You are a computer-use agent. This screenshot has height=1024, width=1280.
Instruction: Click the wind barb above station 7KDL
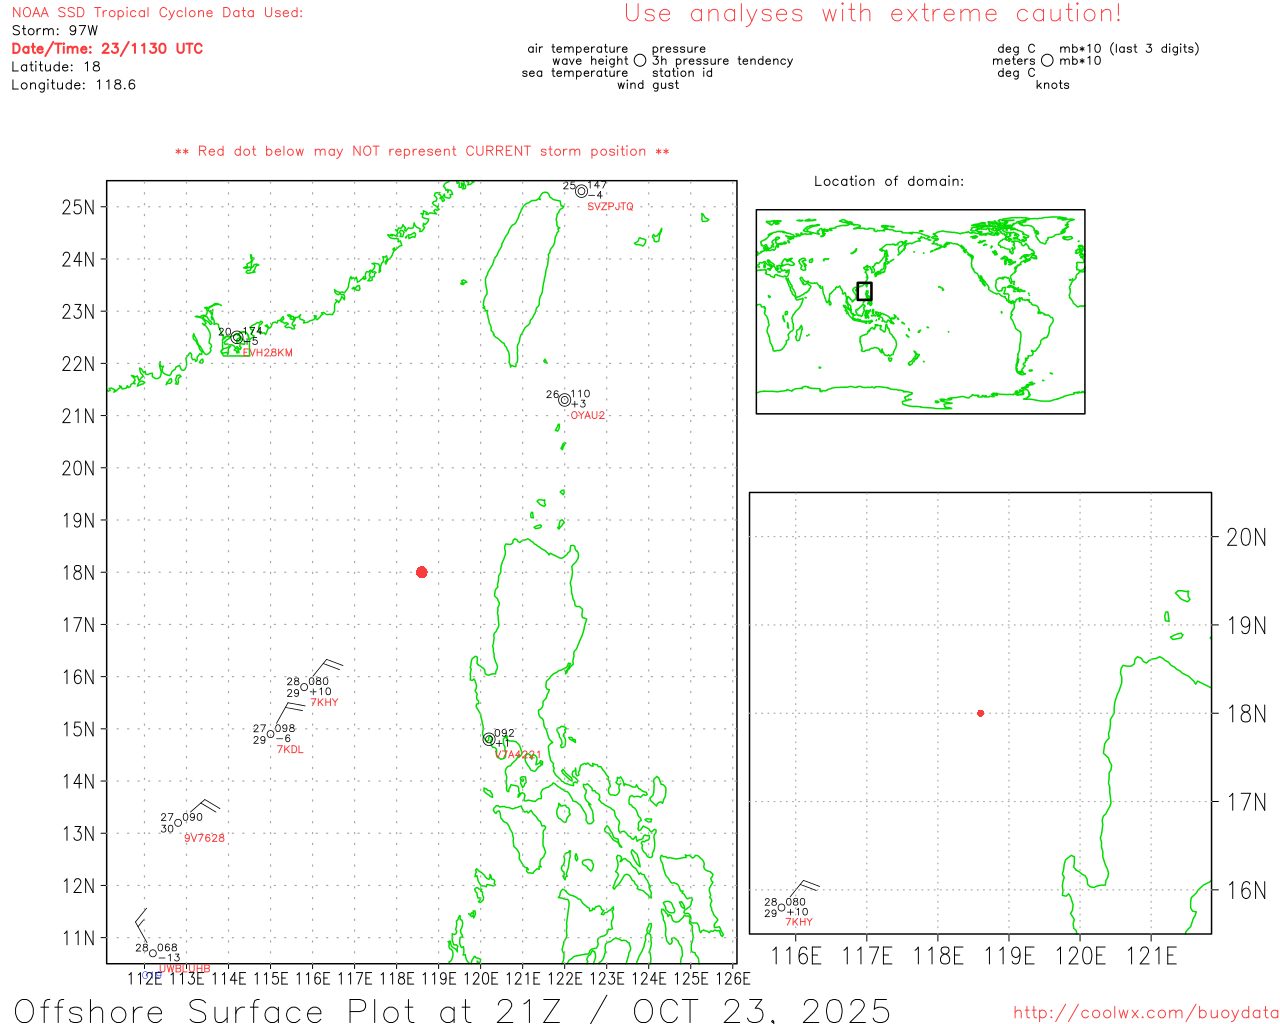(289, 716)
